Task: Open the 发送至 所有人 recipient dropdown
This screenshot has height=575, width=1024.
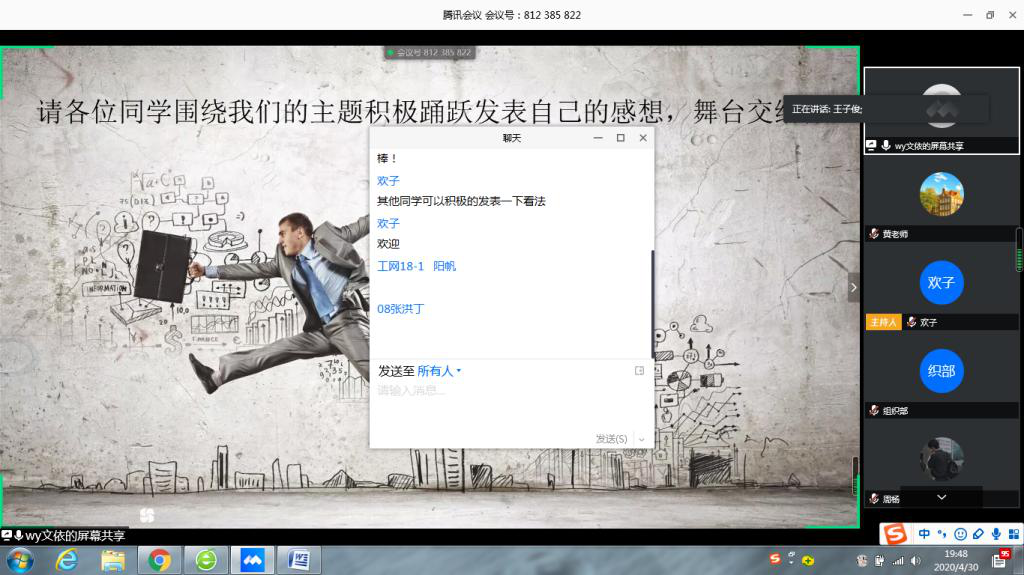Action: [439, 371]
